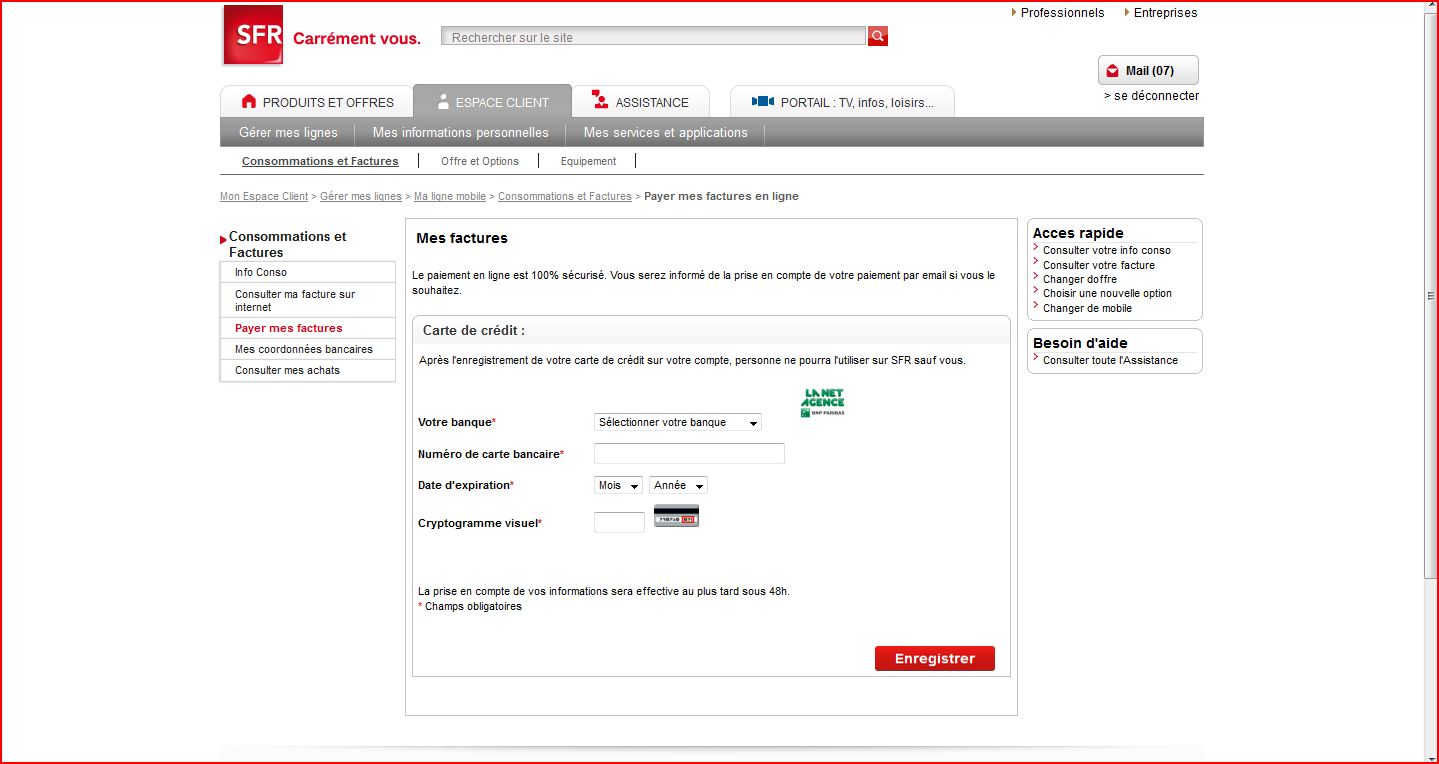The height and width of the screenshot is (764, 1439).
Task: Open Consulter mes achats sidebar item
Action: click(x=308, y=370)
